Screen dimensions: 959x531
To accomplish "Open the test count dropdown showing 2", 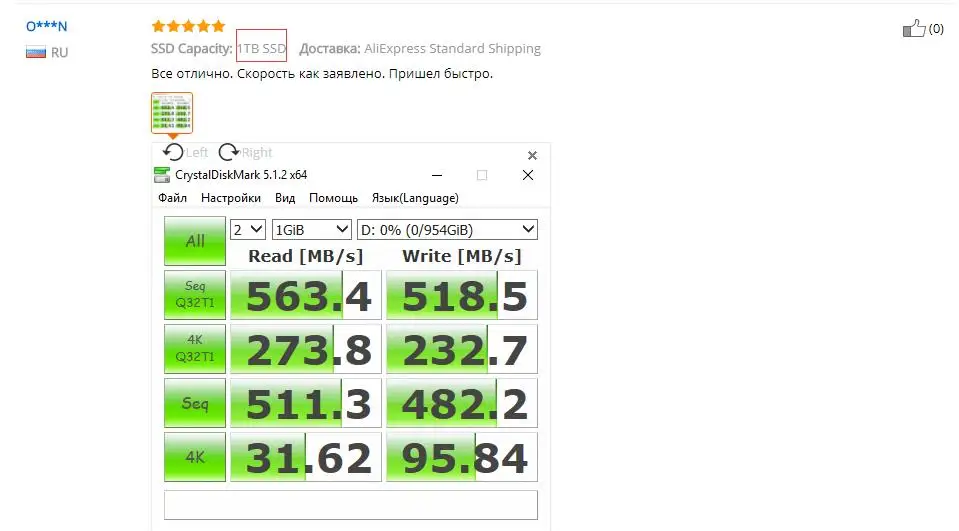I will coord(248,230).
